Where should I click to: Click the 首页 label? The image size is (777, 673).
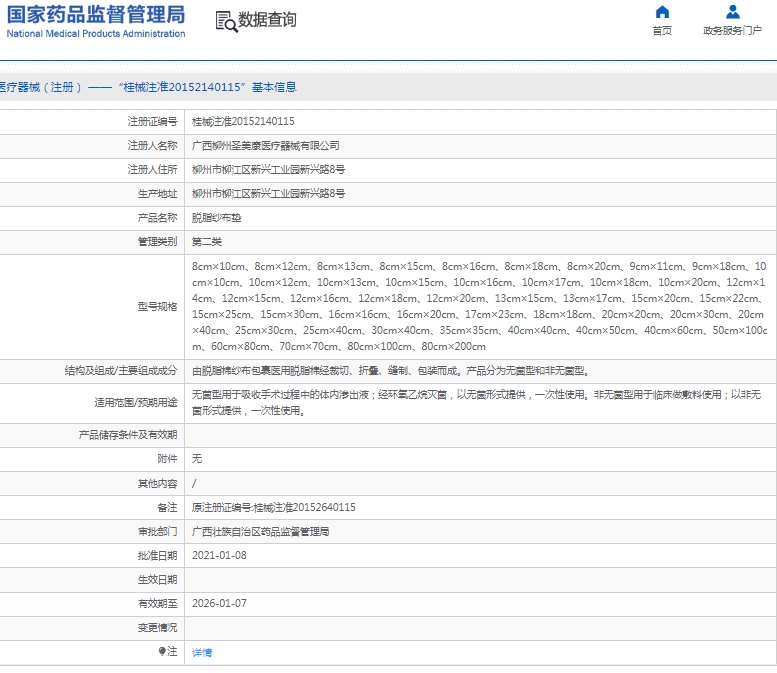tap(662, 31)
